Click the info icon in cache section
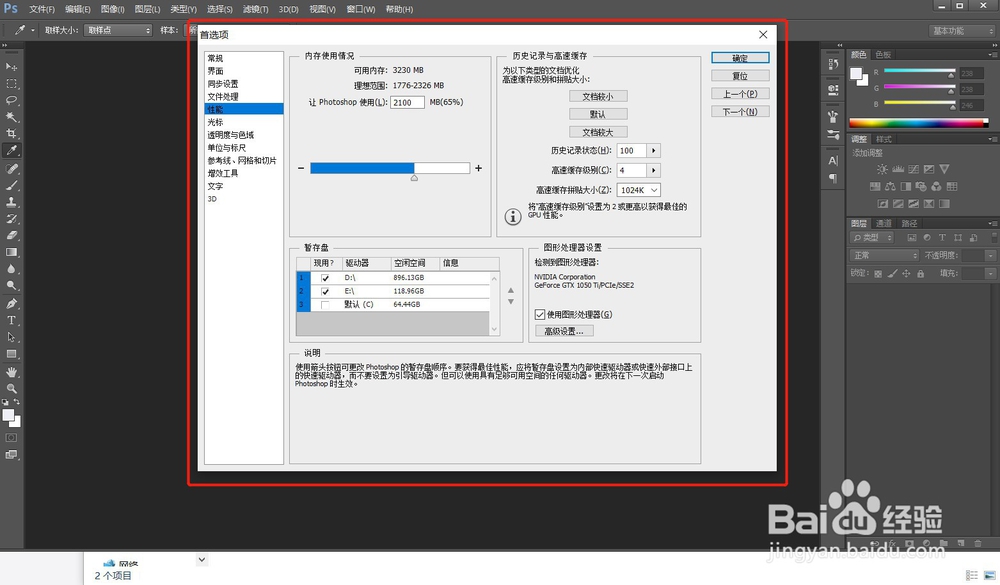The image size is (1000, 585). 513,217
